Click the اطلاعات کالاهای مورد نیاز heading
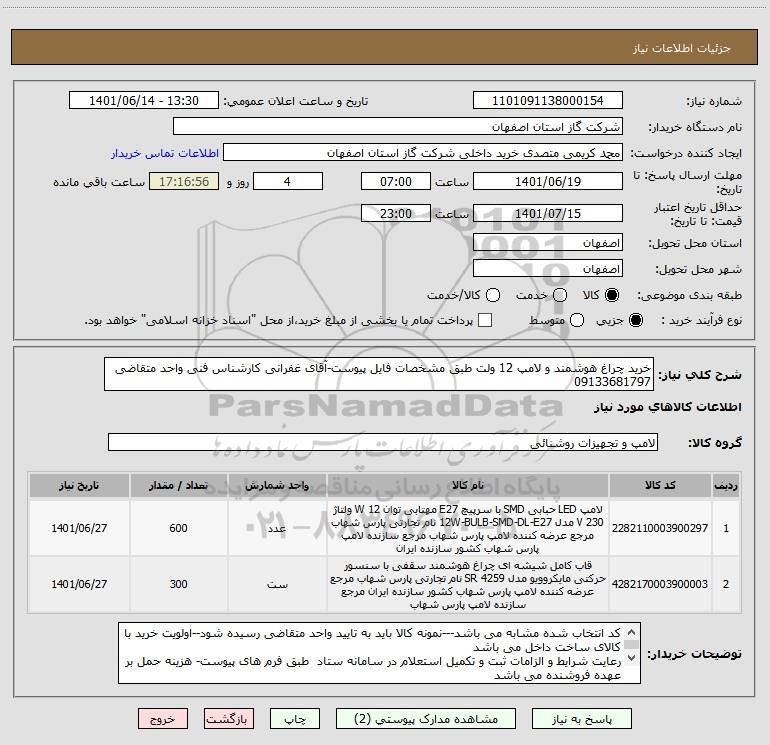 pos(667,407)
